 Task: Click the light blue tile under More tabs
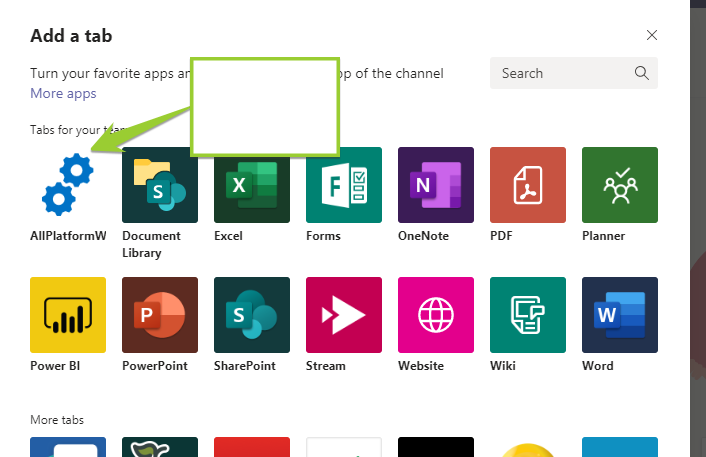pyautogui.click(x=620, y=447)
